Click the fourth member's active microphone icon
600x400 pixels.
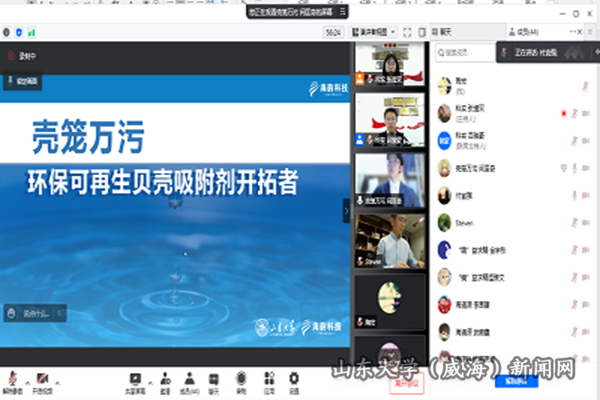574,168
